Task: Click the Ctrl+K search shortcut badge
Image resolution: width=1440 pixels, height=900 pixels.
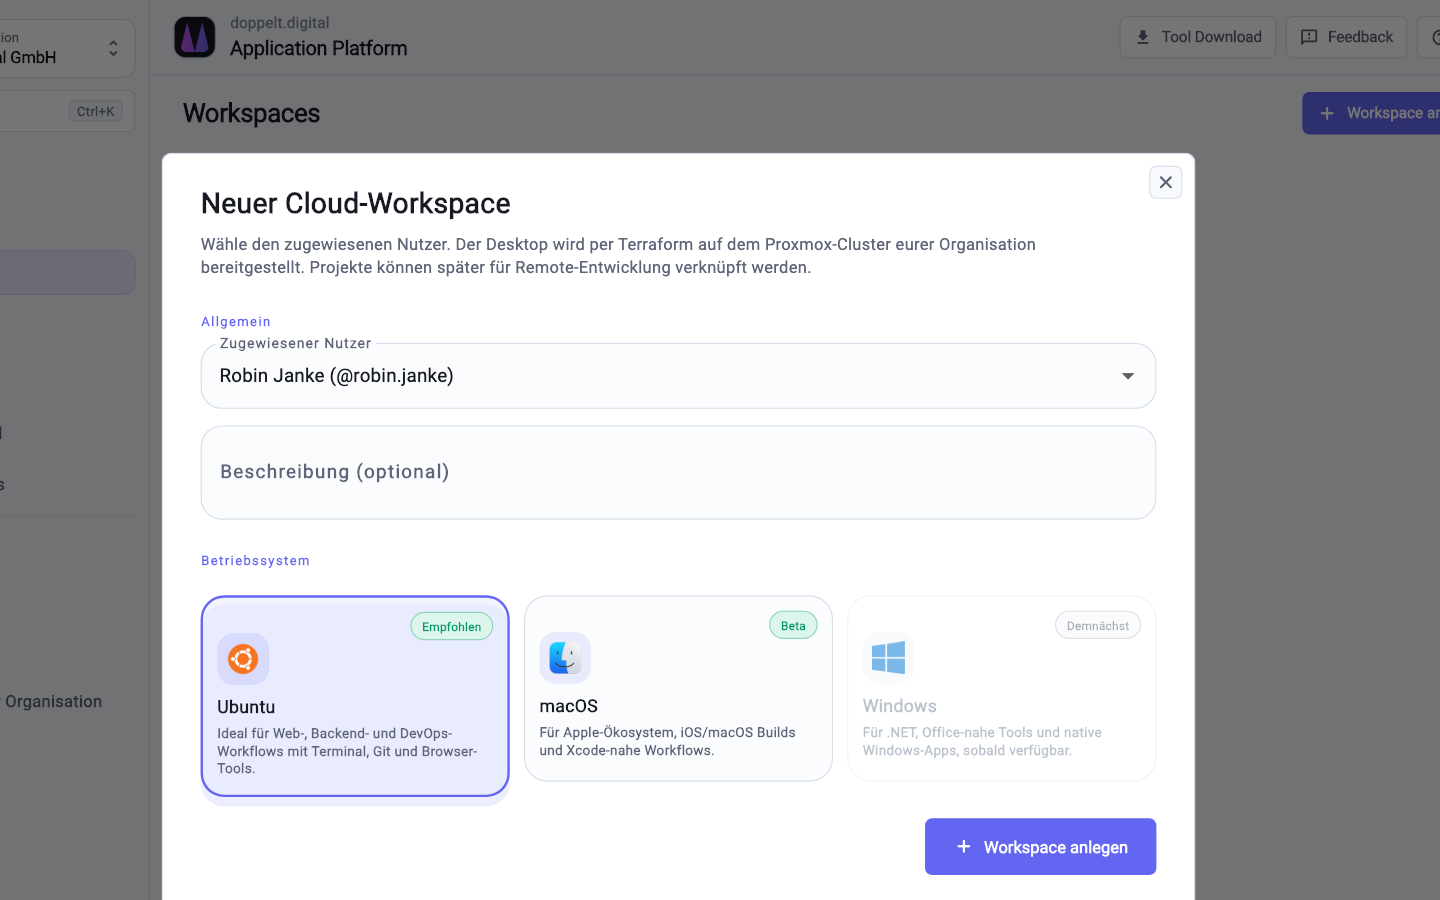Action: [x=95, y=111]
